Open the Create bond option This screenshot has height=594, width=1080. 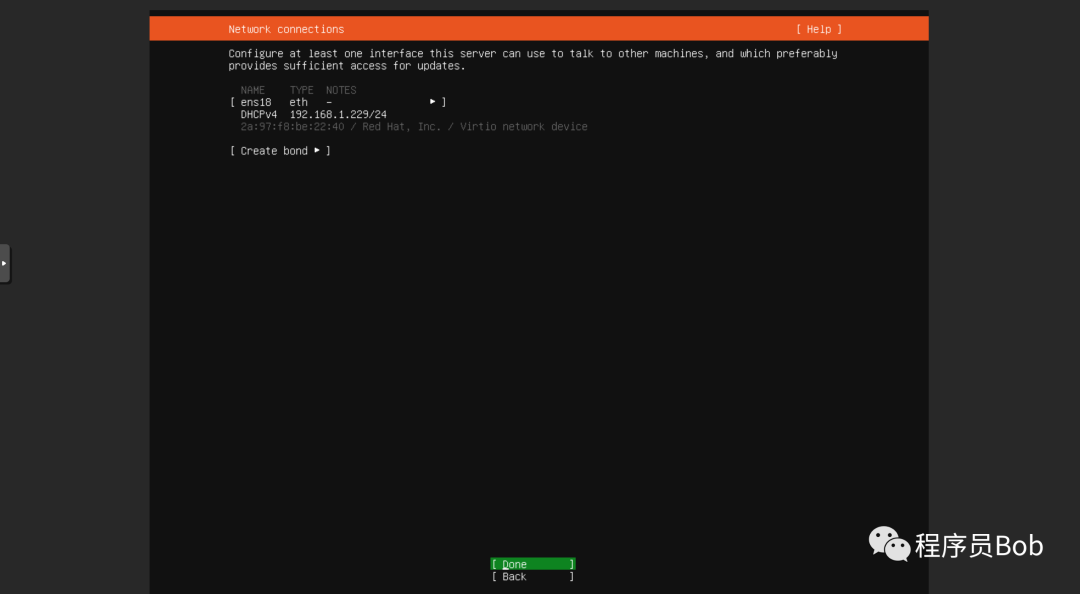tap(280, 151)
